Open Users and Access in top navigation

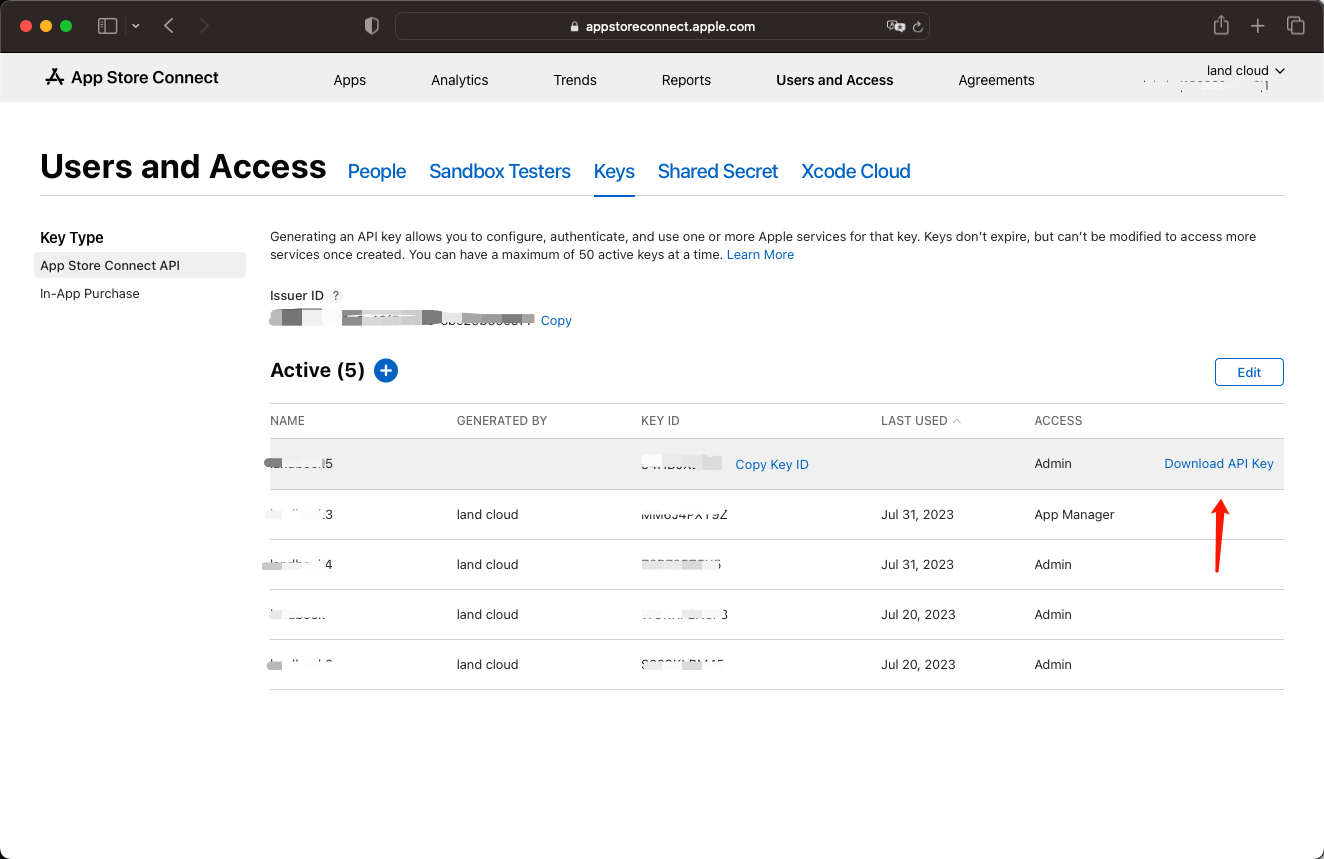click(835, 80)
